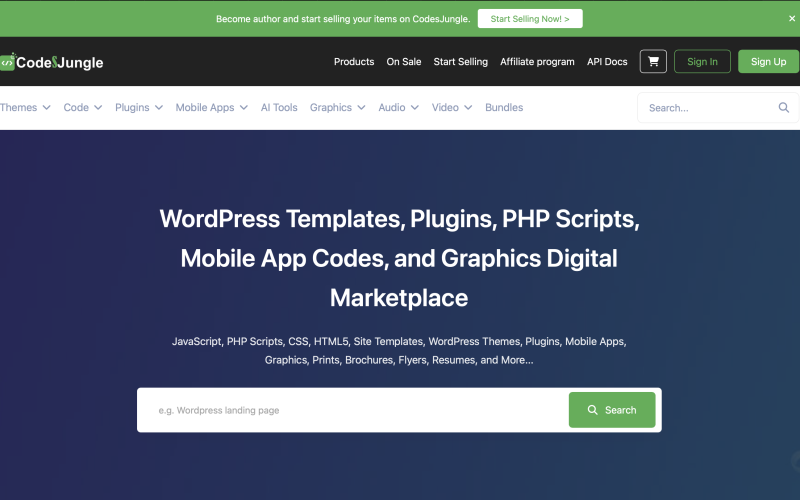Click the Sign Up button
The width and height of the screenshot is (800, 500).
[768, 62]
